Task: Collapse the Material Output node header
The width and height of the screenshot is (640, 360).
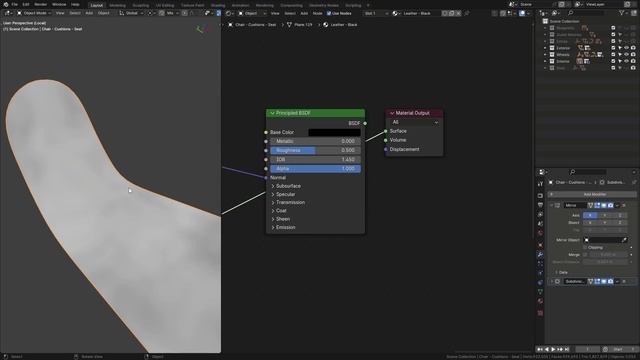Action: [392, 113]
